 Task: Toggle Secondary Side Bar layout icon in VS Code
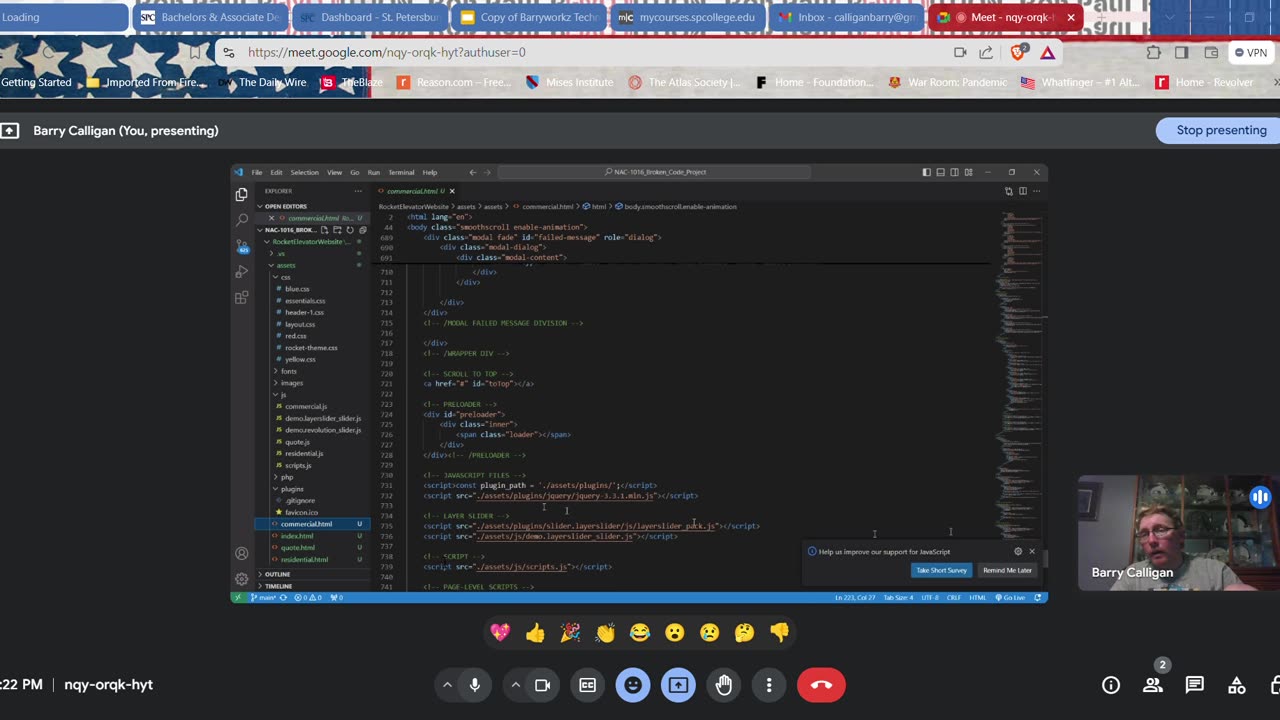pyautogui.click(x=954, y=172)
